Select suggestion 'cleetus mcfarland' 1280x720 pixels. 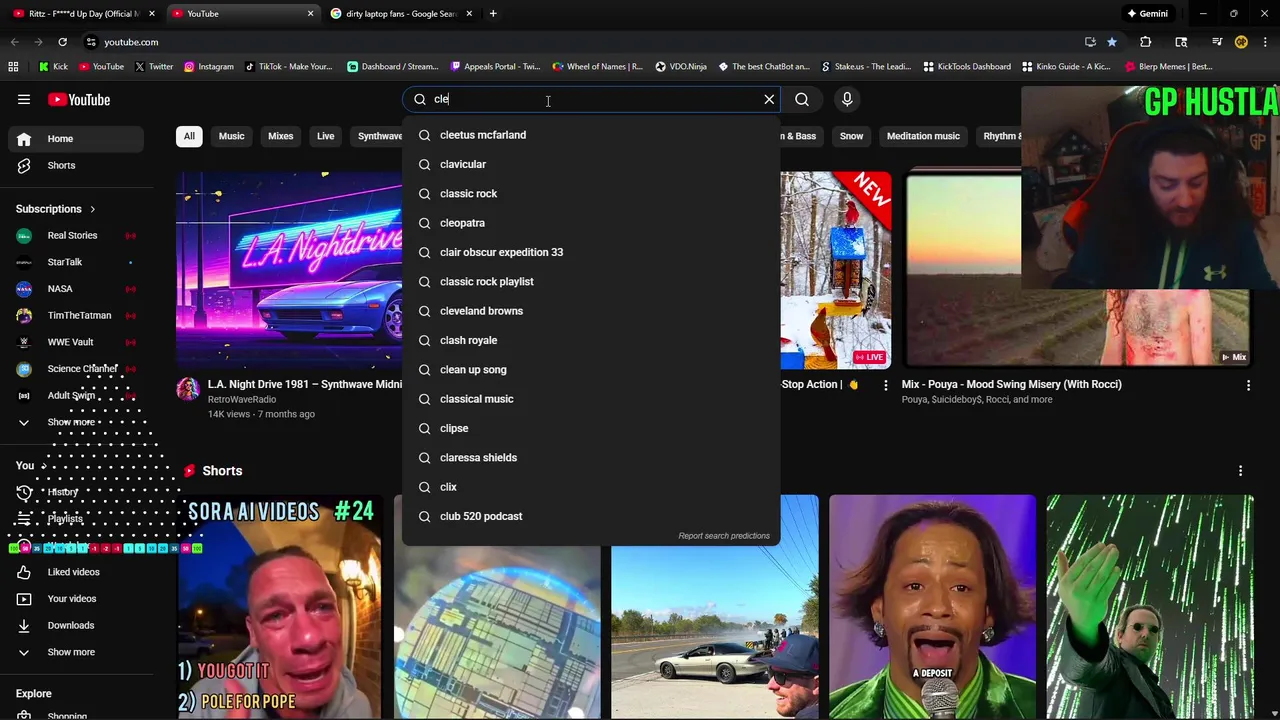point(591,135)
